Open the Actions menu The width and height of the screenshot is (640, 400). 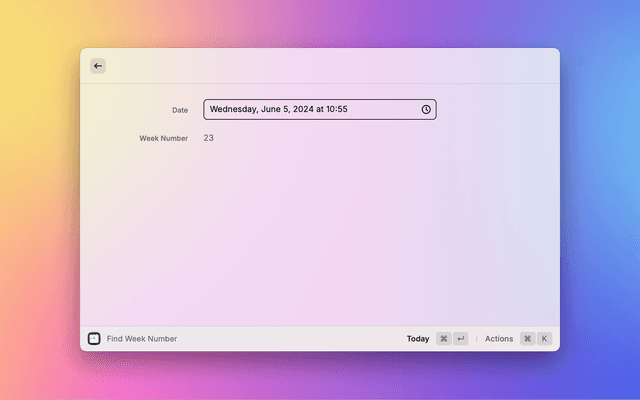click(499, 339)
